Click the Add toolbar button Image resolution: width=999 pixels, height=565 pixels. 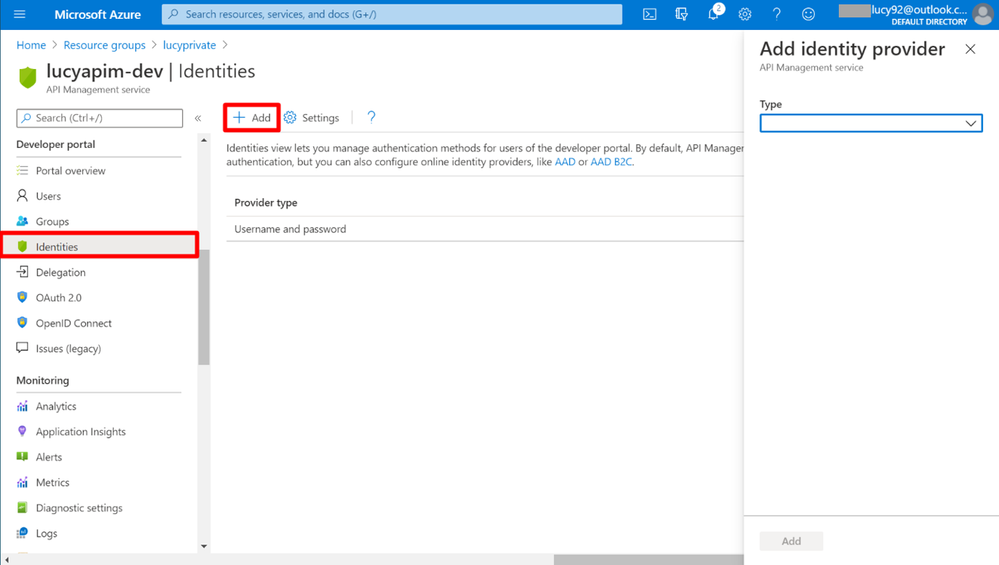(x=252, y=118)
